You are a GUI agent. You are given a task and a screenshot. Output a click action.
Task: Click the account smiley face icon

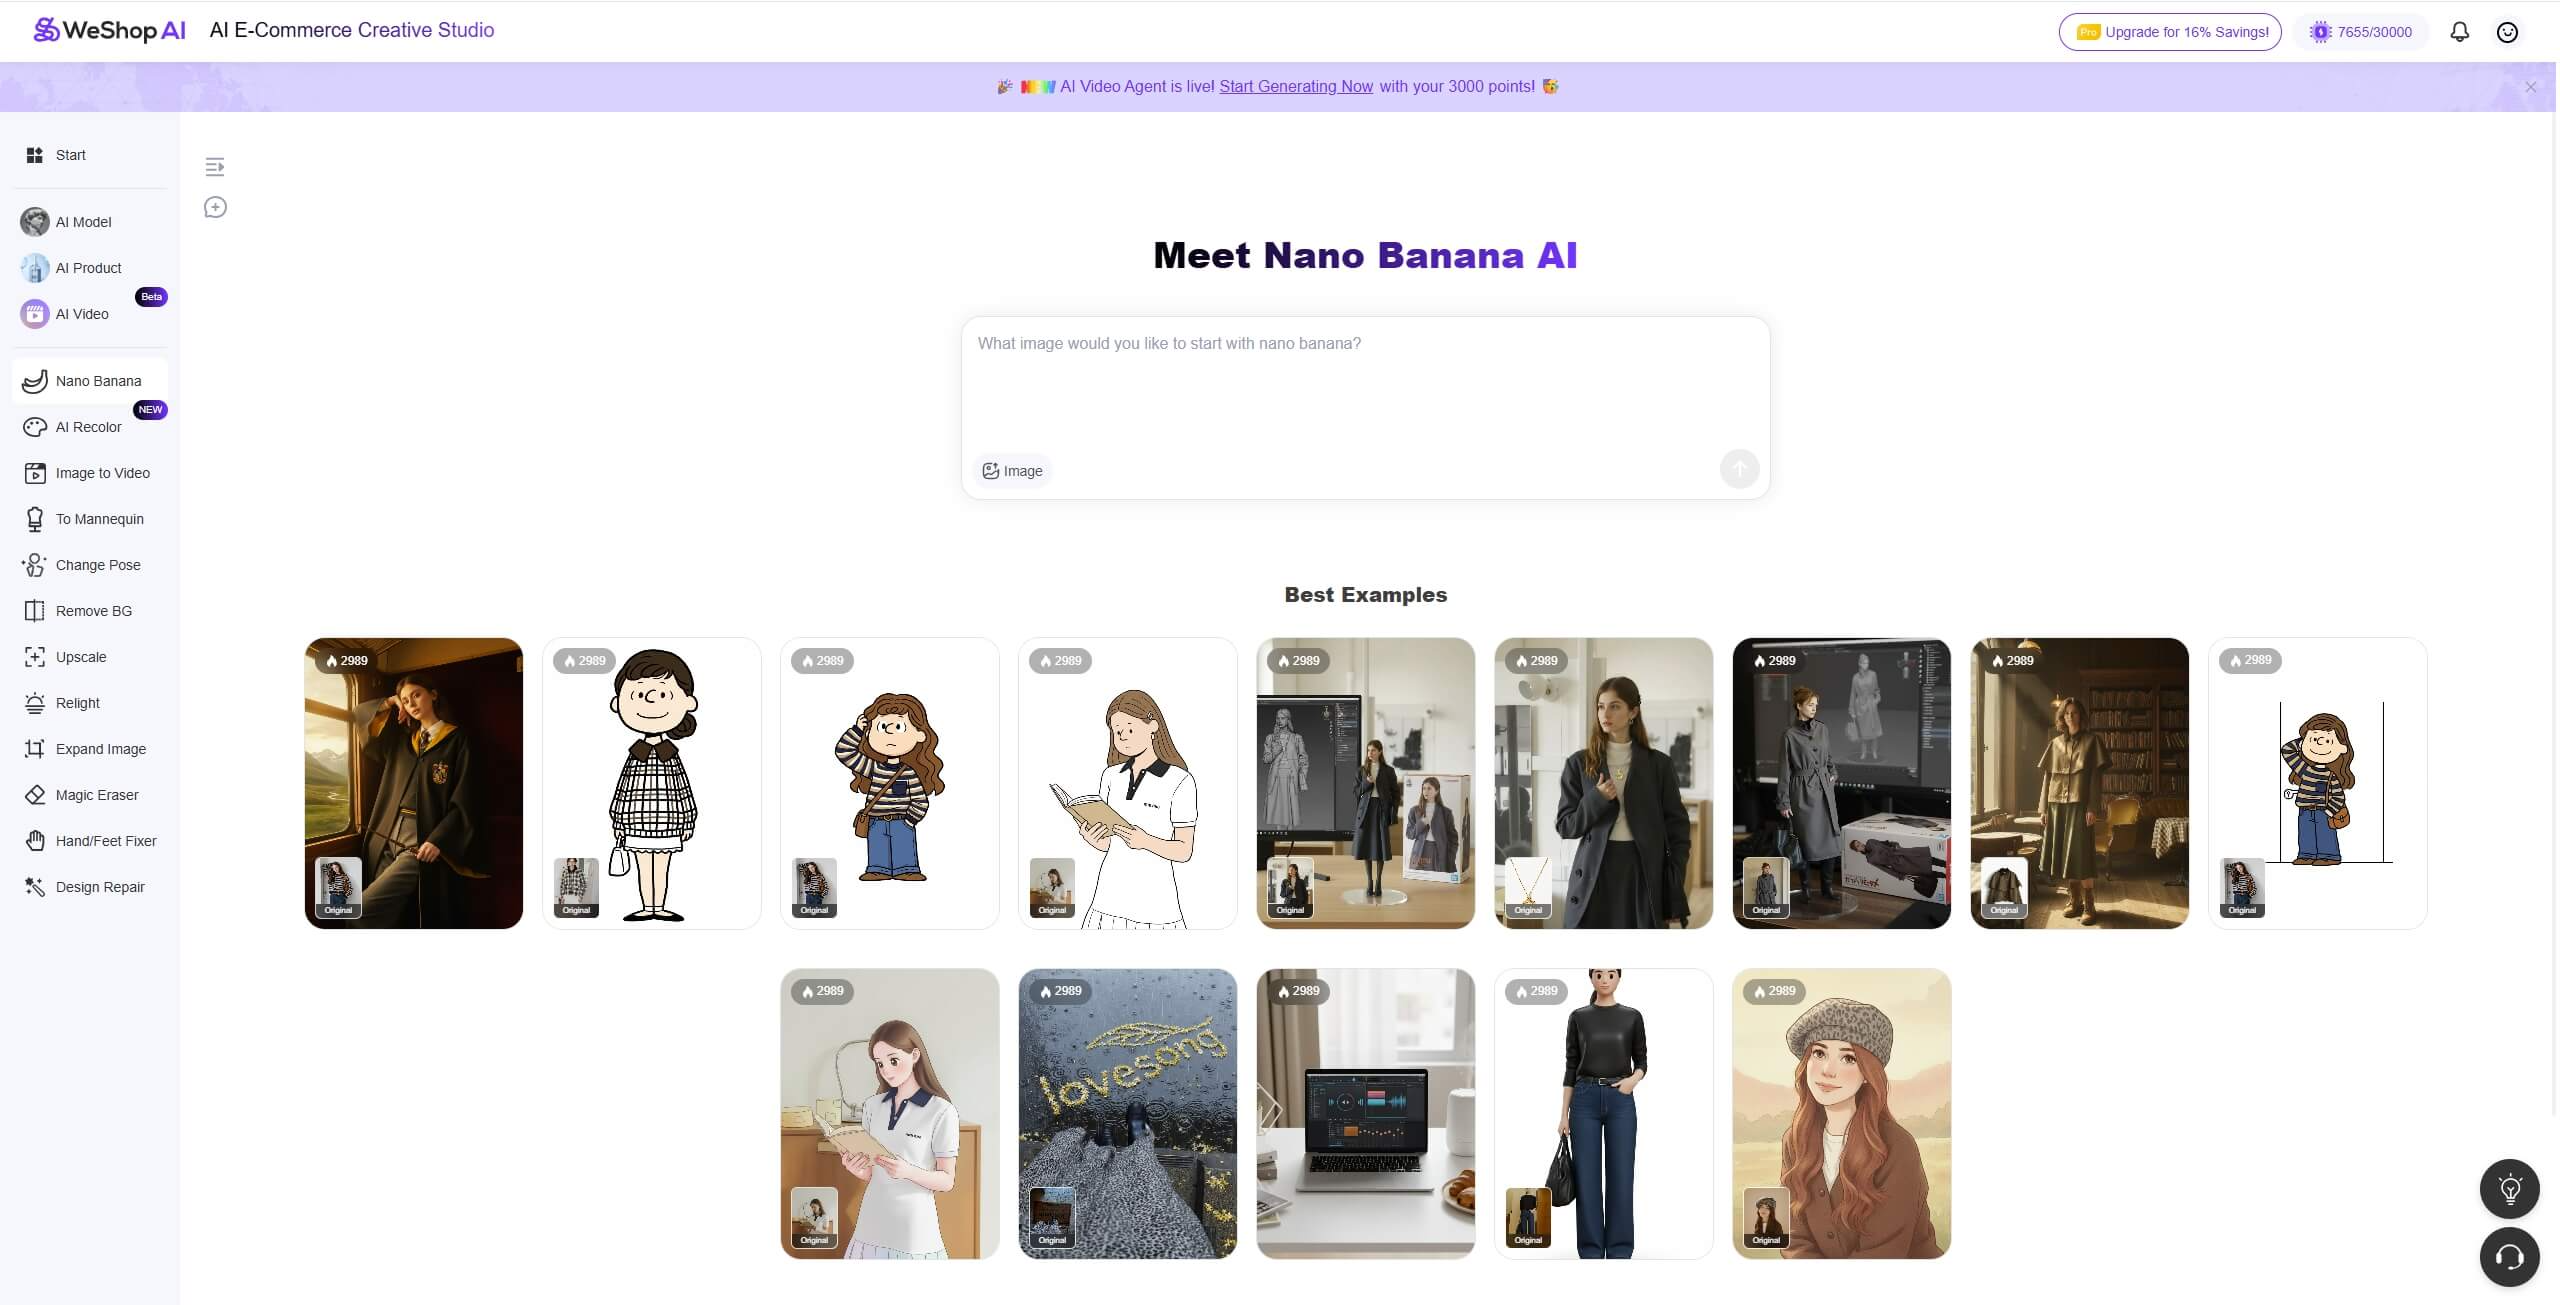click(x=2507, y=32)
